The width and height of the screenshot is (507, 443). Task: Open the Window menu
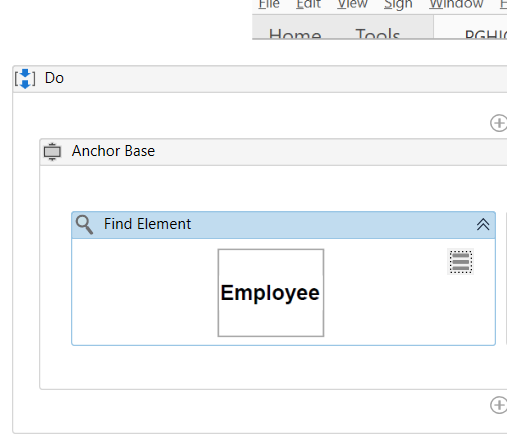pos(456,4)
